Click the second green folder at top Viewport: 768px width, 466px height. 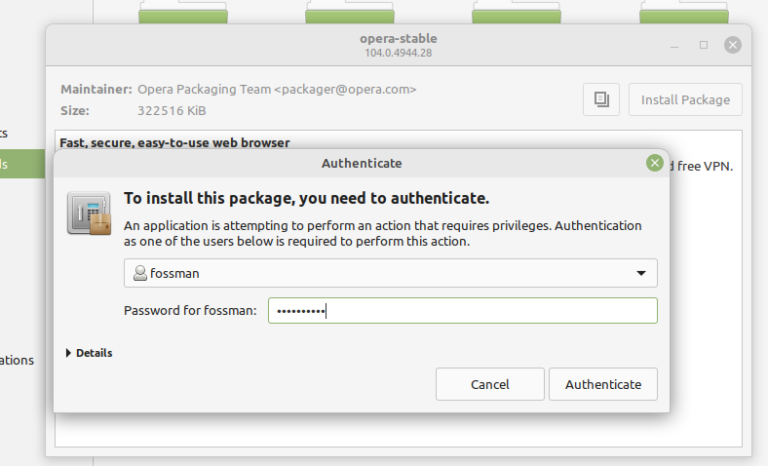tap(348, 14)
